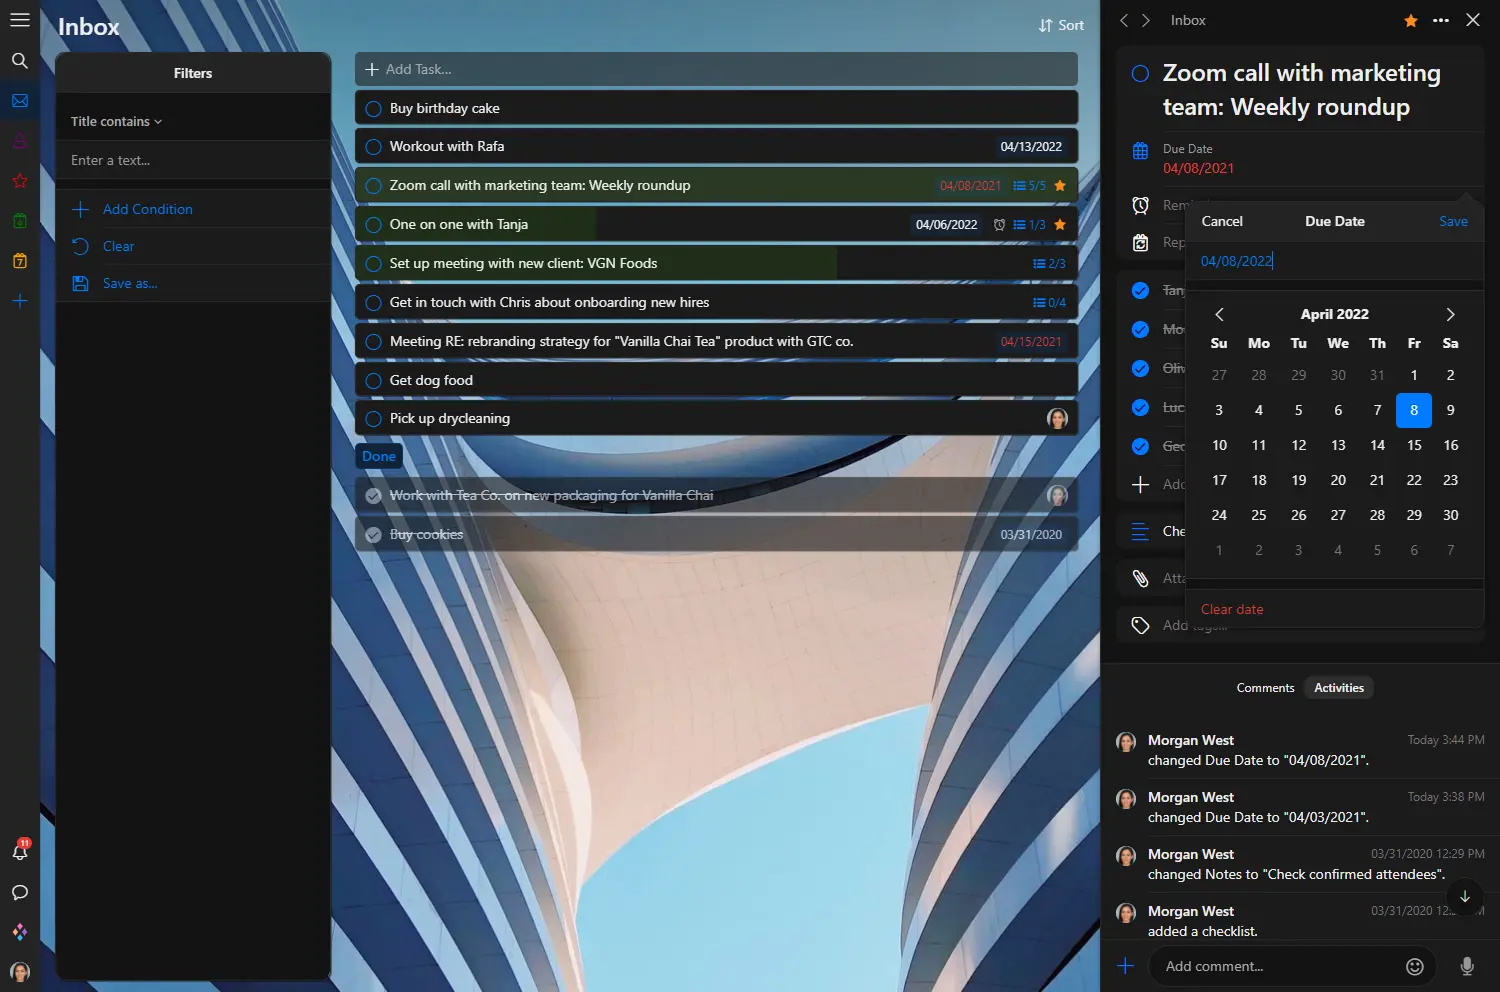The height and width of the screenshot is (992, 1500).
Task: Click the search magnifier icon in sidebar
Action: tap(19, 61)
